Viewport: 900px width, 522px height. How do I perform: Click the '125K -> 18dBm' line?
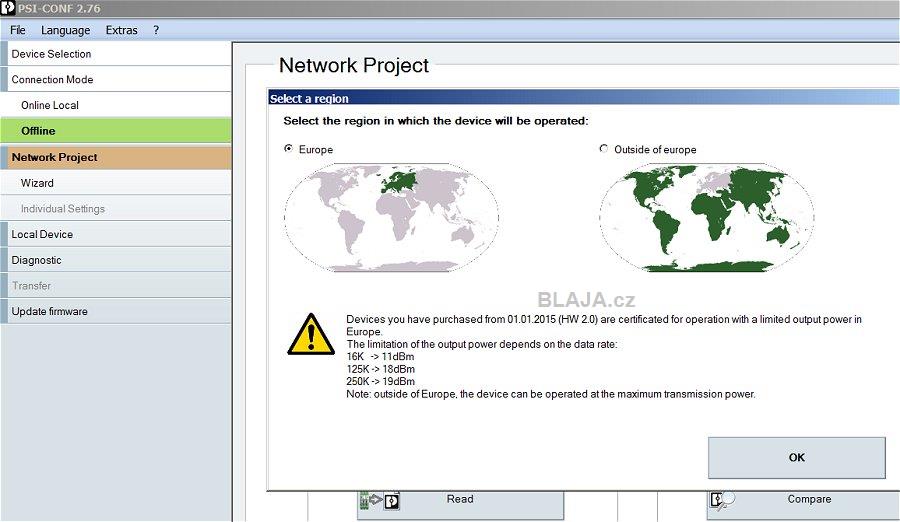381,369
